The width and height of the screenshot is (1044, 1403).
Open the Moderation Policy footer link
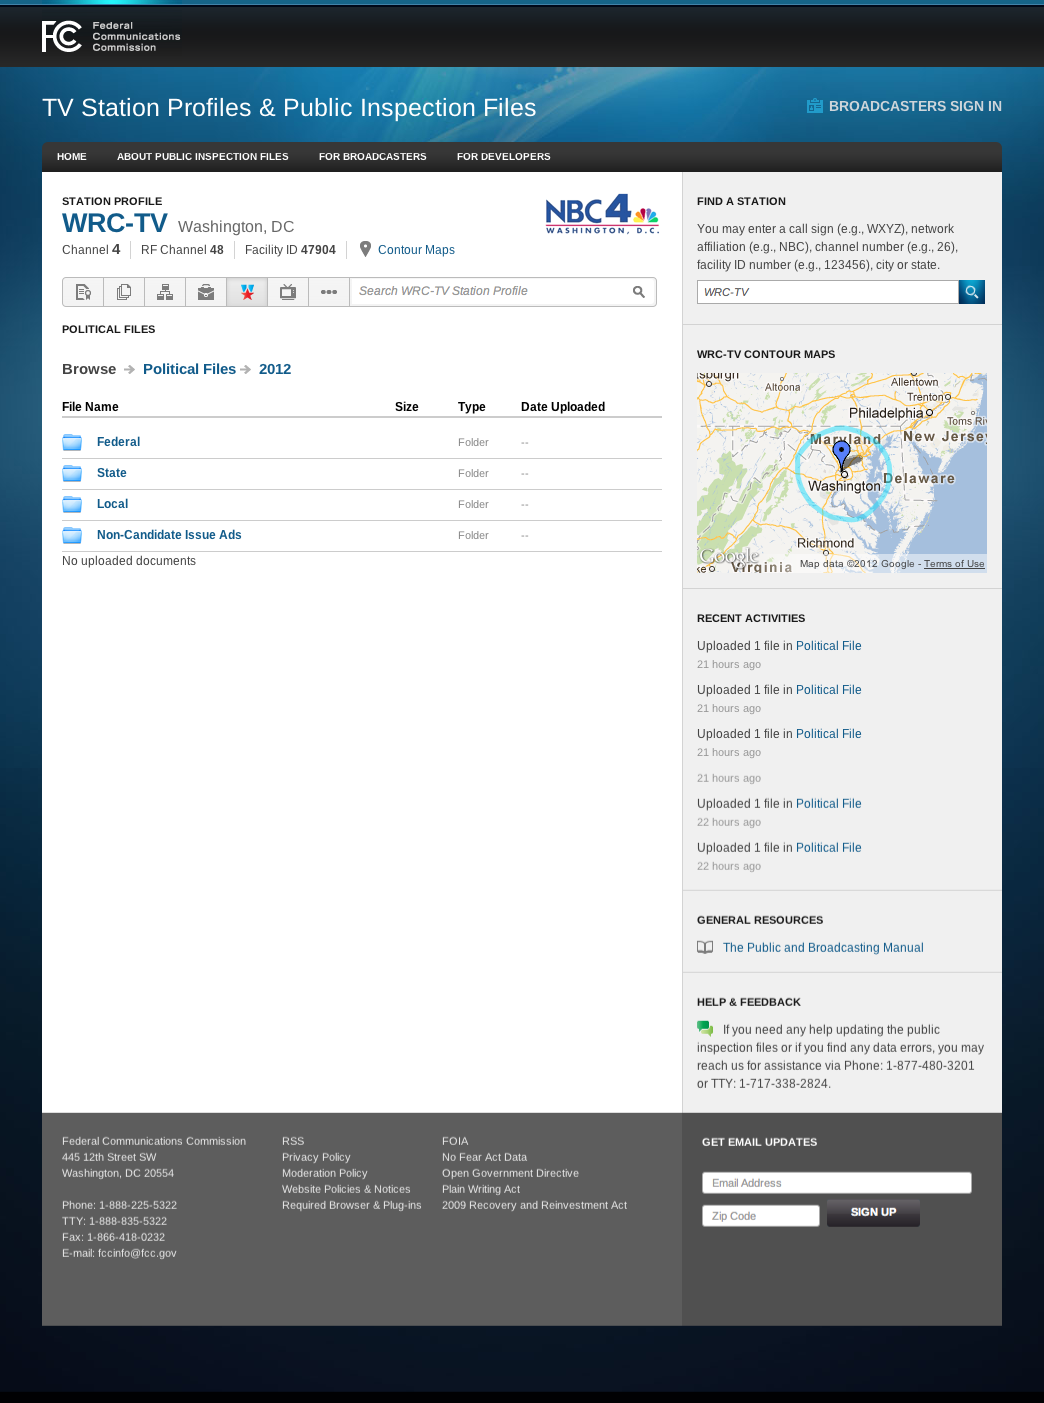325,1173
